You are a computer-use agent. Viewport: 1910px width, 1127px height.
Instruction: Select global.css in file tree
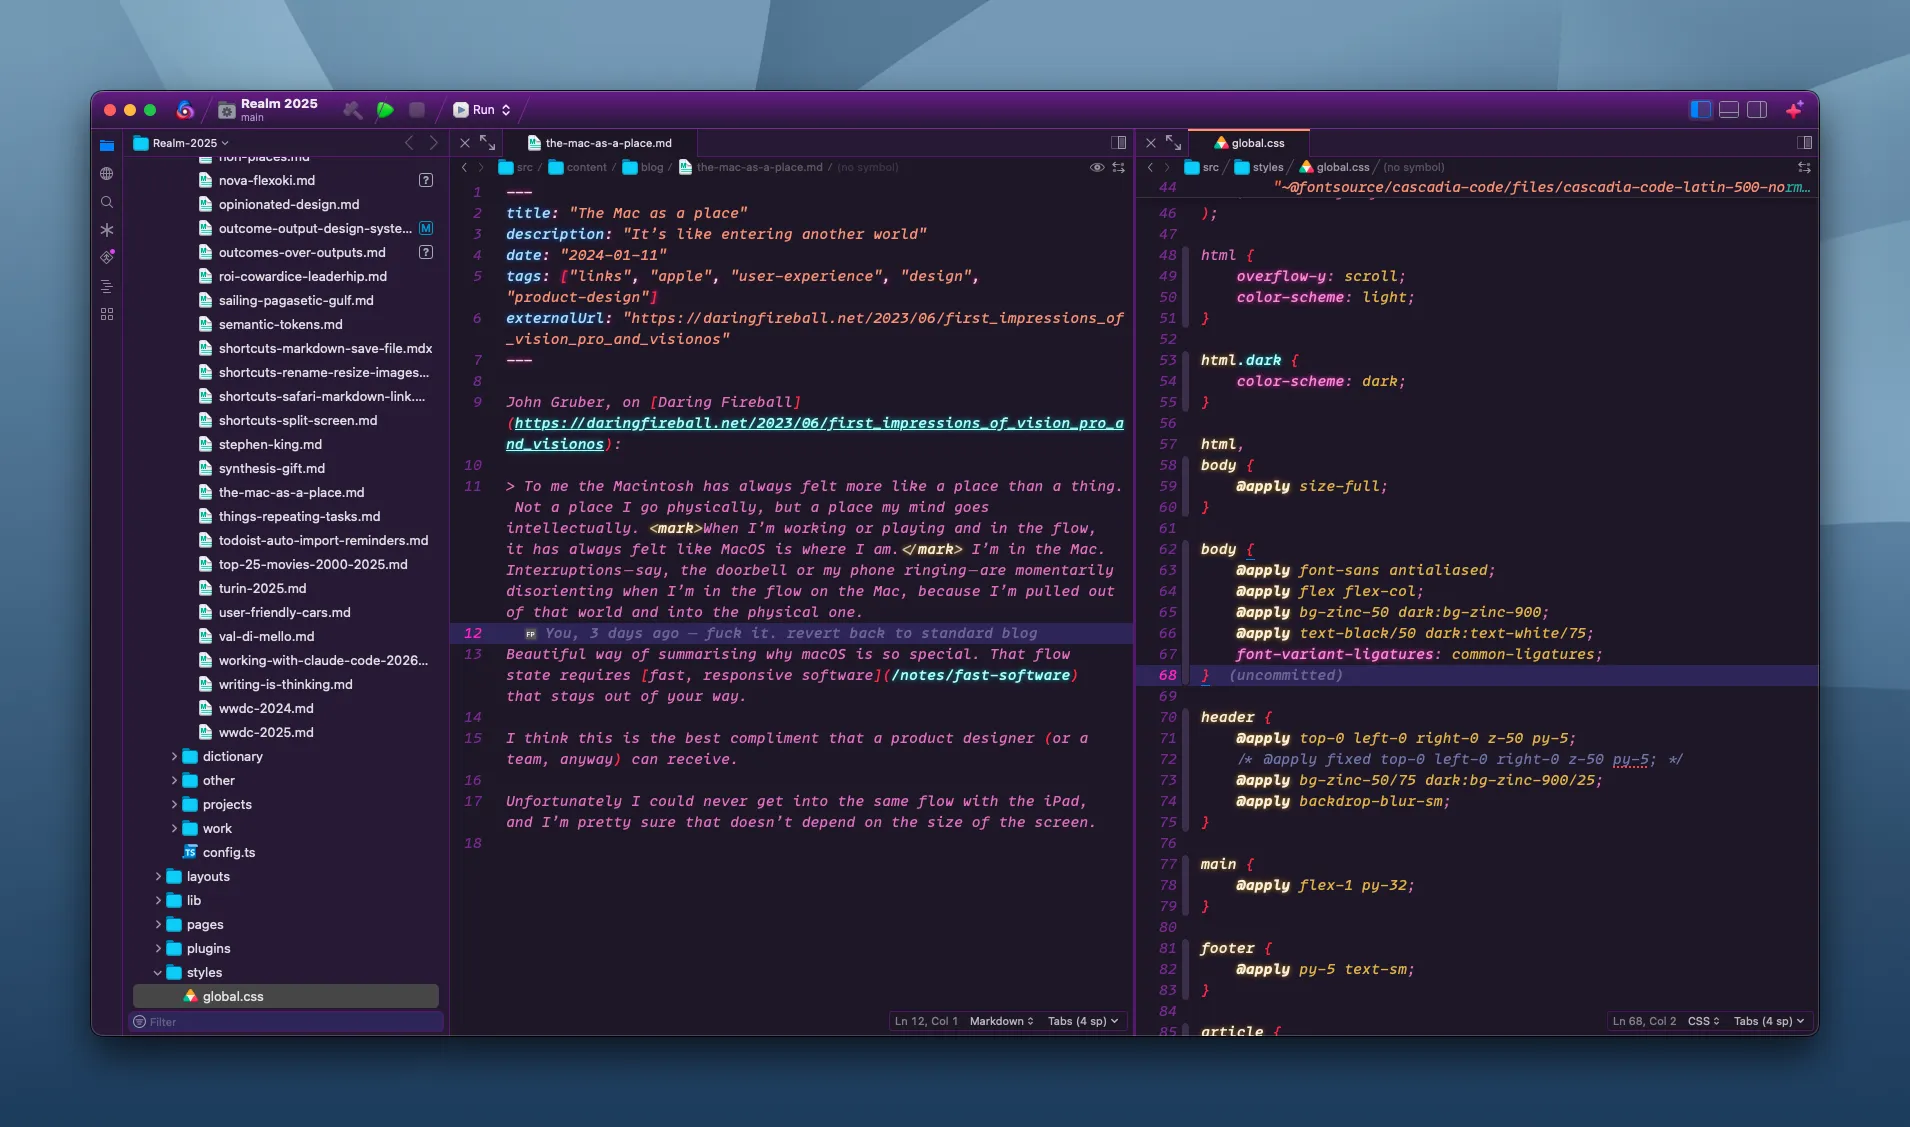point(286,996)
